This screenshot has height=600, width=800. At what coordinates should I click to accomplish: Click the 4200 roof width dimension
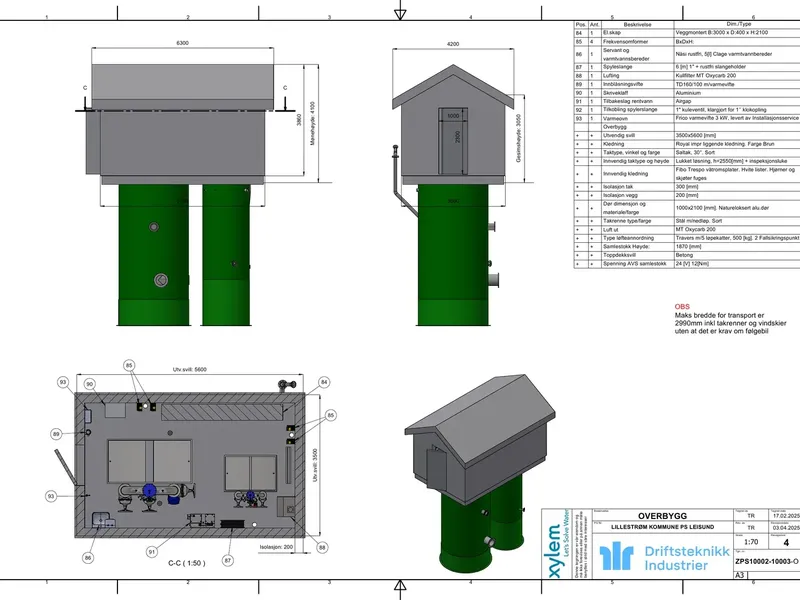(453, 44)
